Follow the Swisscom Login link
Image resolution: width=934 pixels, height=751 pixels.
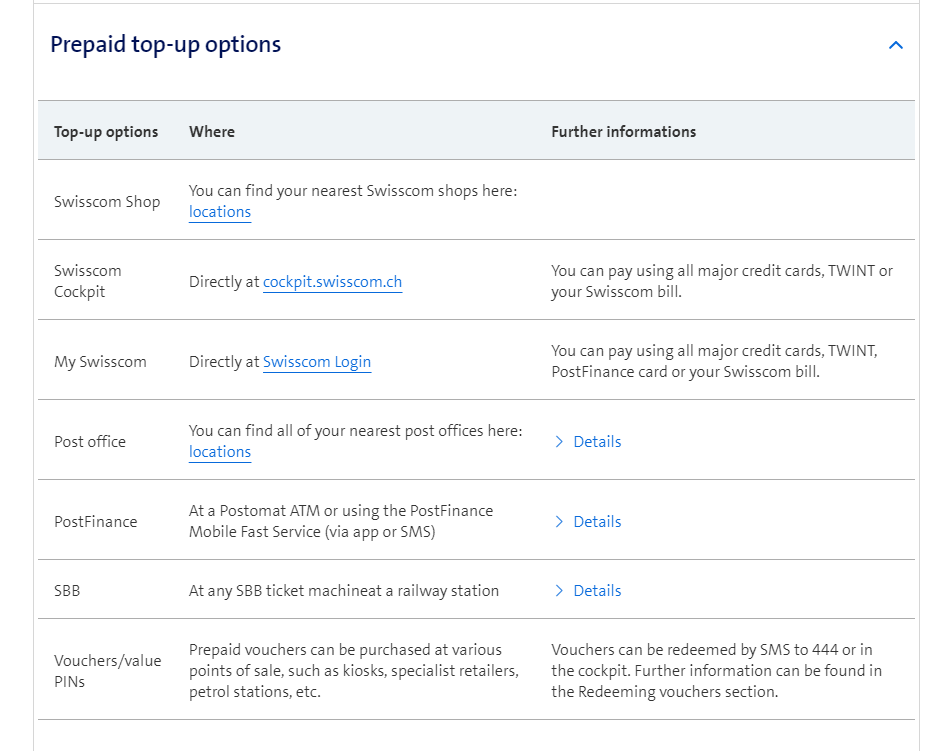[x=317, y=362]
